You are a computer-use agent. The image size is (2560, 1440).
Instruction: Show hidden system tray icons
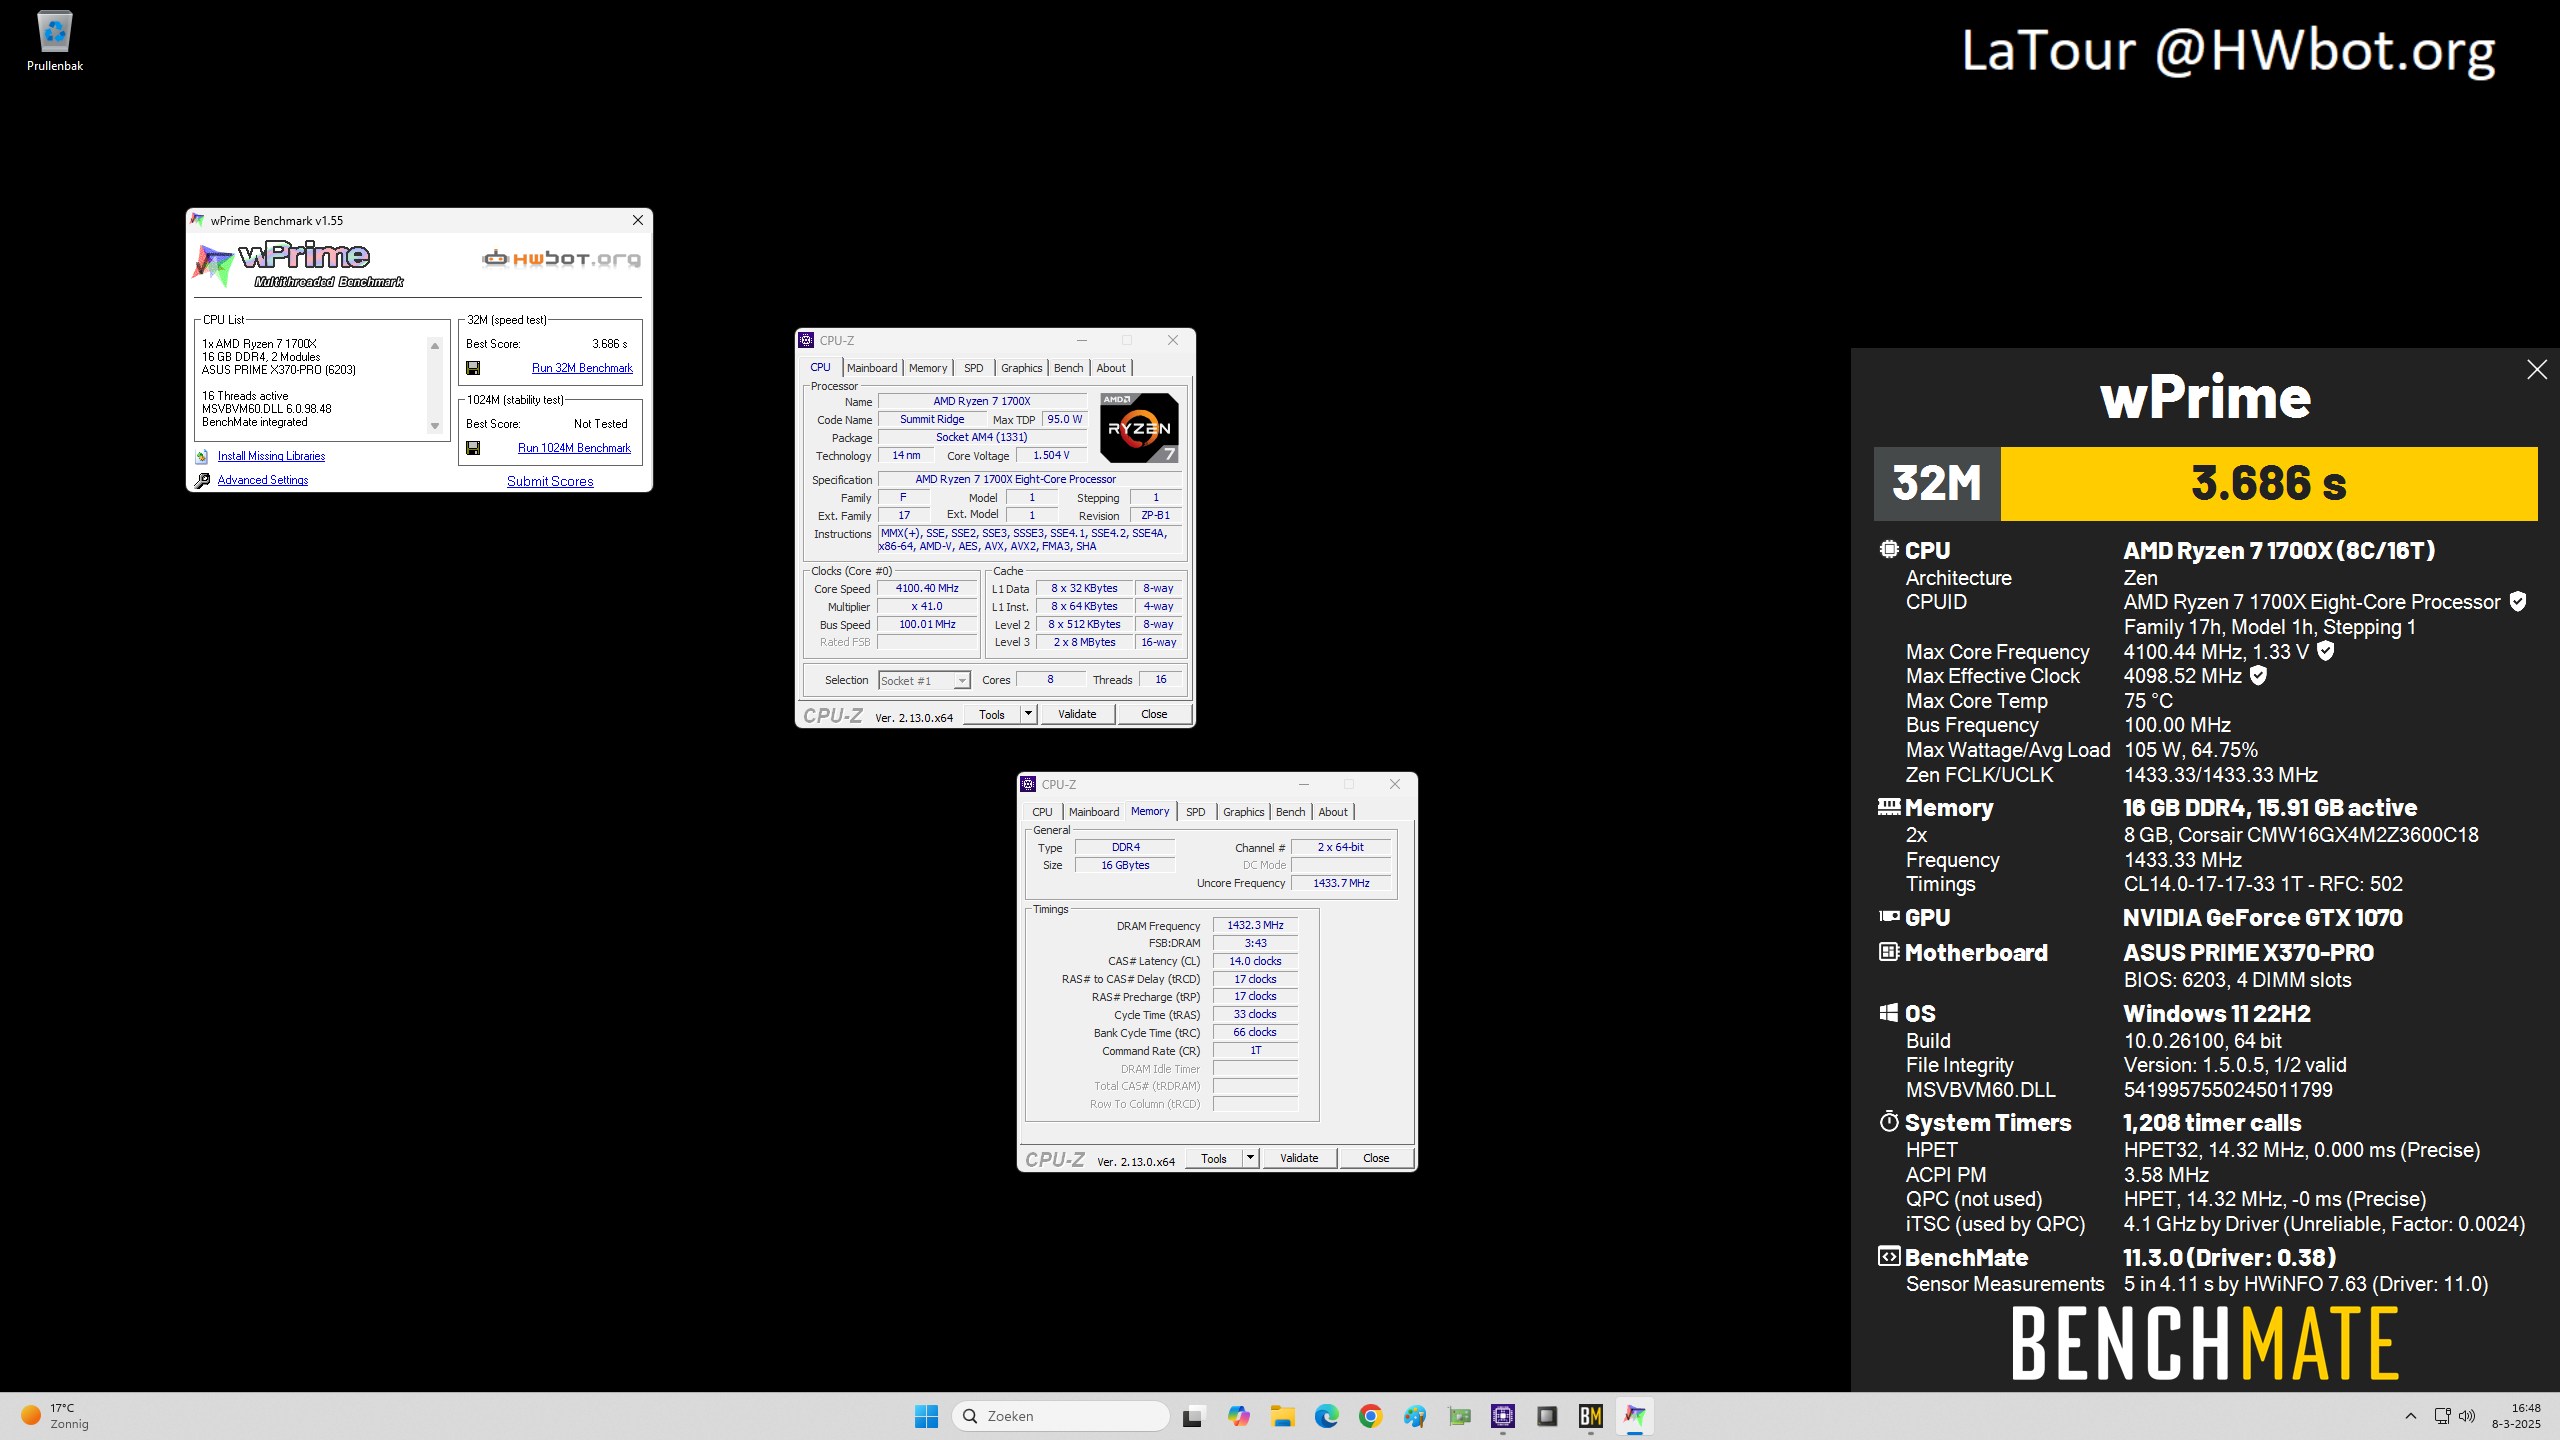[x=2410, y=1416]
